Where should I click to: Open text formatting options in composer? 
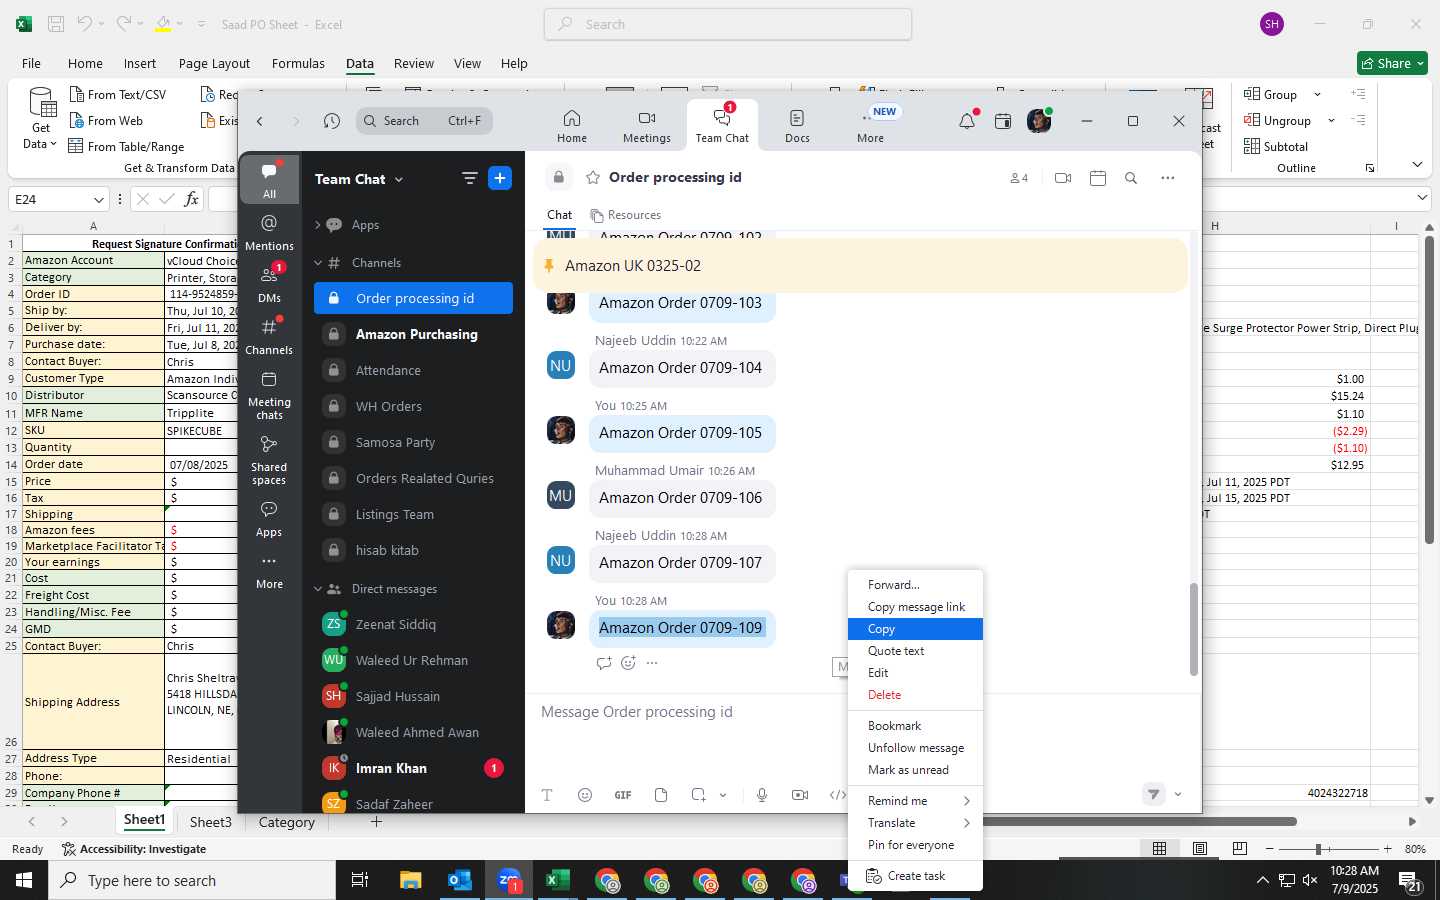(547, 795)
